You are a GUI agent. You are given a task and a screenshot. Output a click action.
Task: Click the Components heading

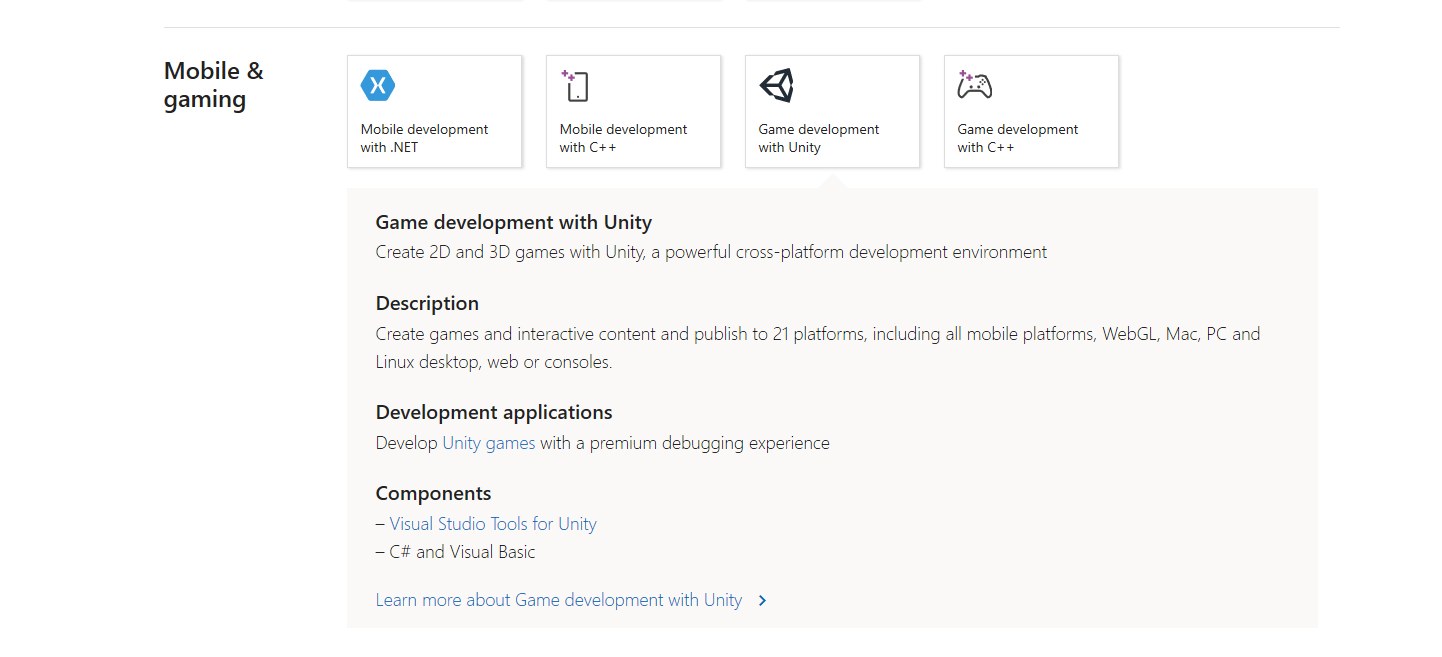click(x=433, y=494)
